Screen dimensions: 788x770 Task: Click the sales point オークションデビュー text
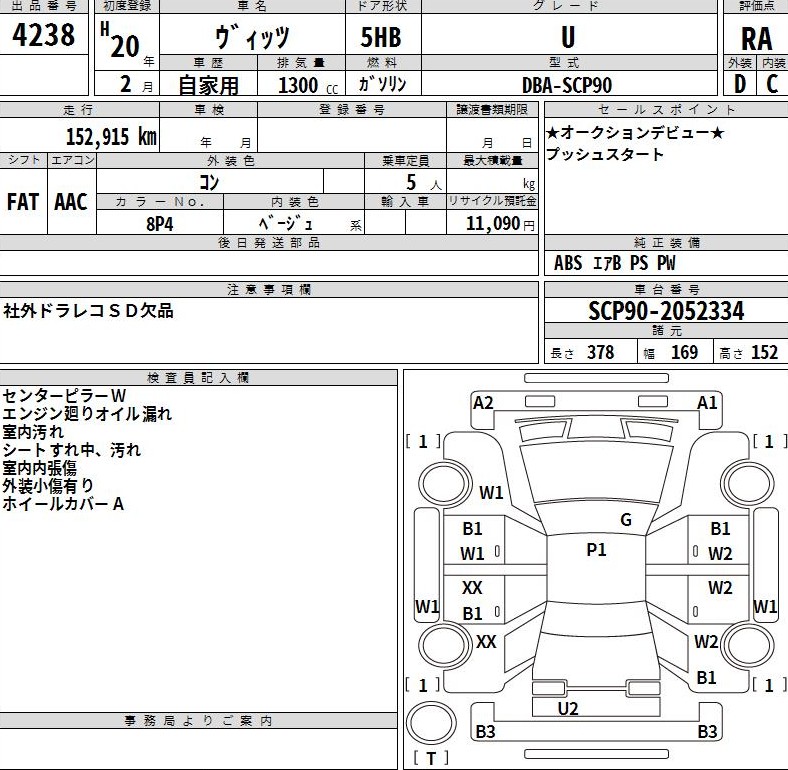coord(634,133)
